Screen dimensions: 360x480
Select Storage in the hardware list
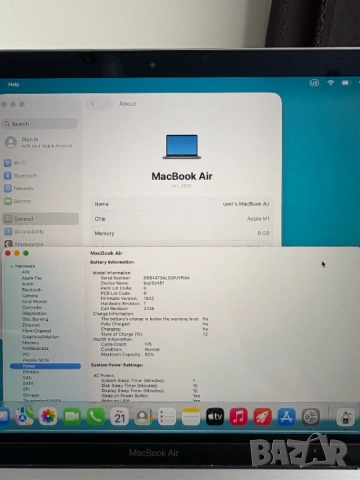[31, 395]
